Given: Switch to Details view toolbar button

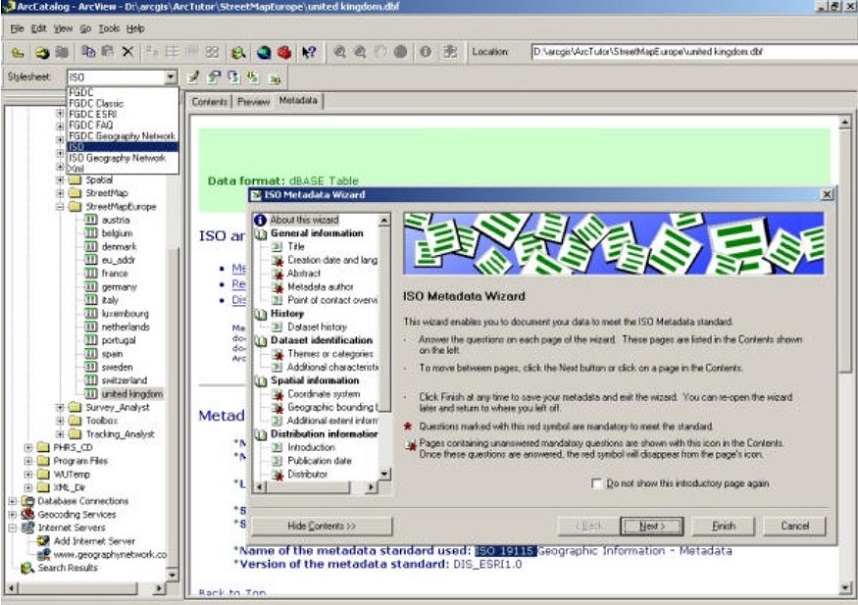Looking at the screenshot, I should [192, 52].
